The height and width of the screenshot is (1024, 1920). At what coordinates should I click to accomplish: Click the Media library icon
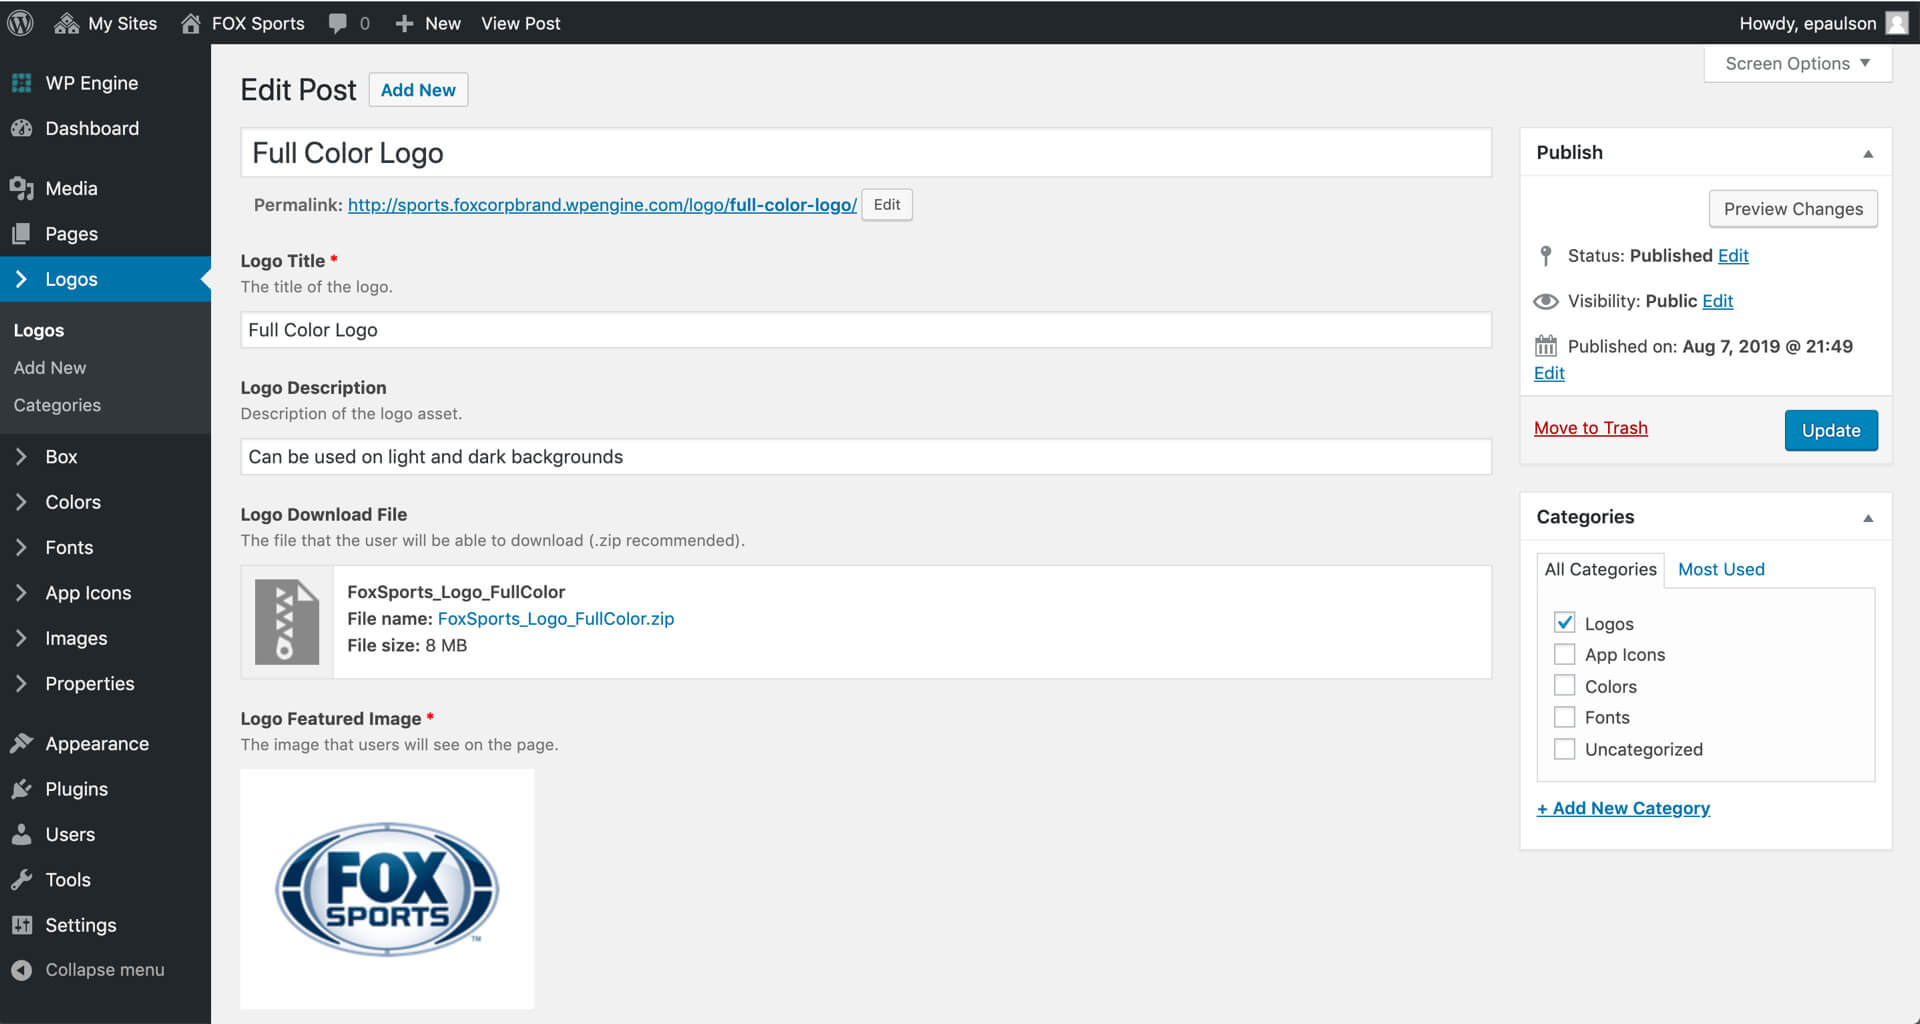[21, 188]
